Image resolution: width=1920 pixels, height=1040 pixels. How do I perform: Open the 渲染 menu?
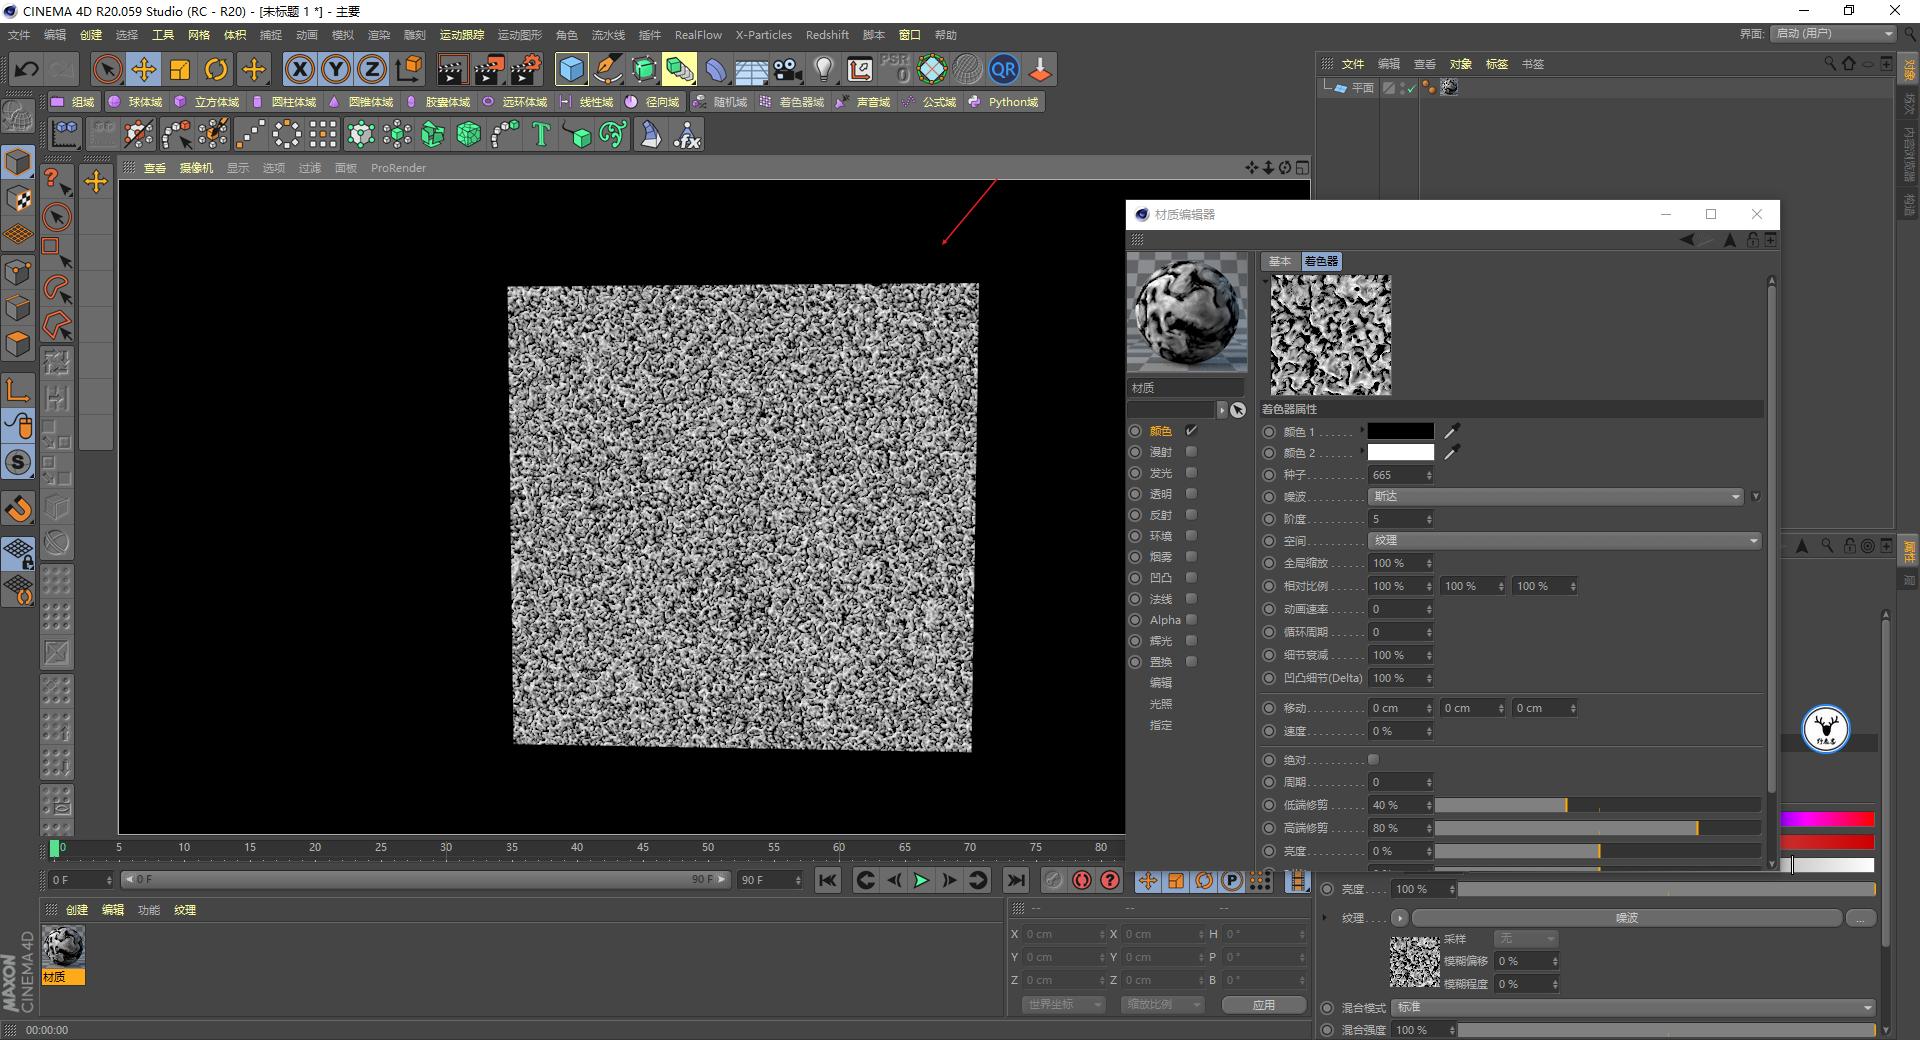point(380,34)
